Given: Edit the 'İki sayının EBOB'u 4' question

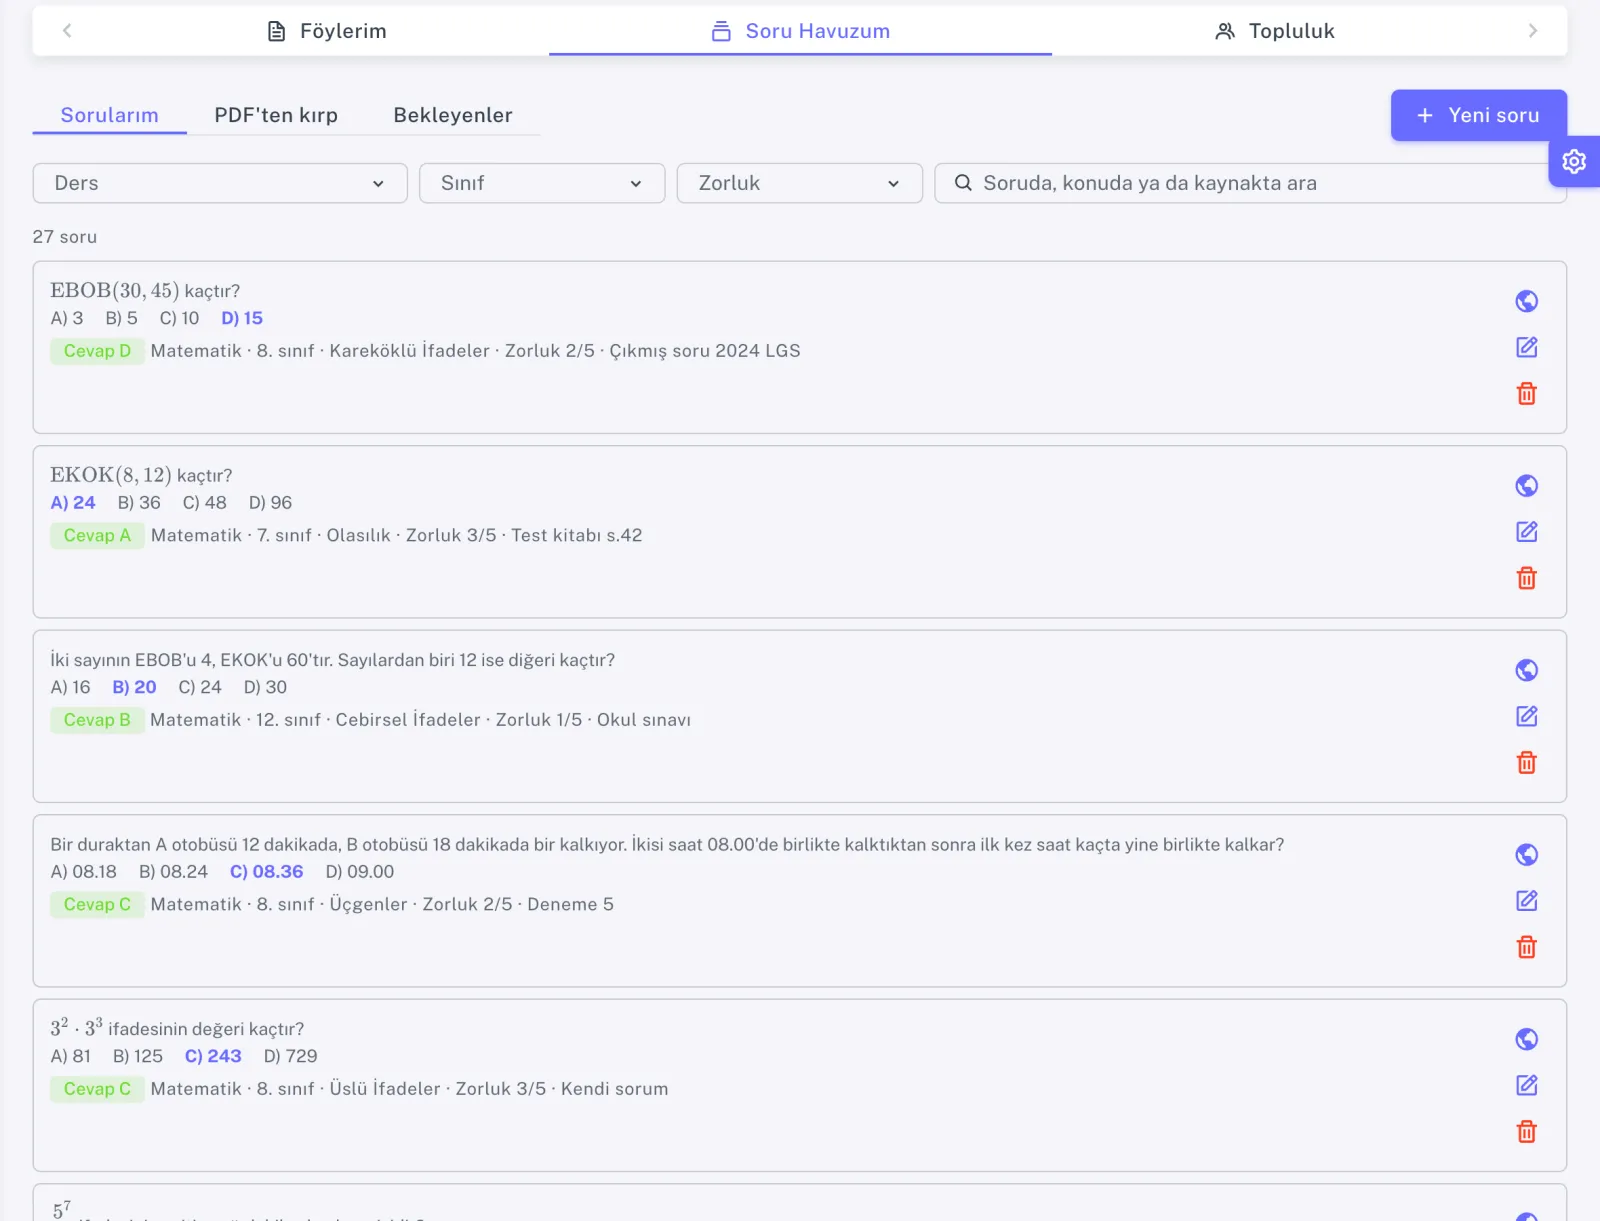Looking at the screenshot, I should [x=1526, y=716].
